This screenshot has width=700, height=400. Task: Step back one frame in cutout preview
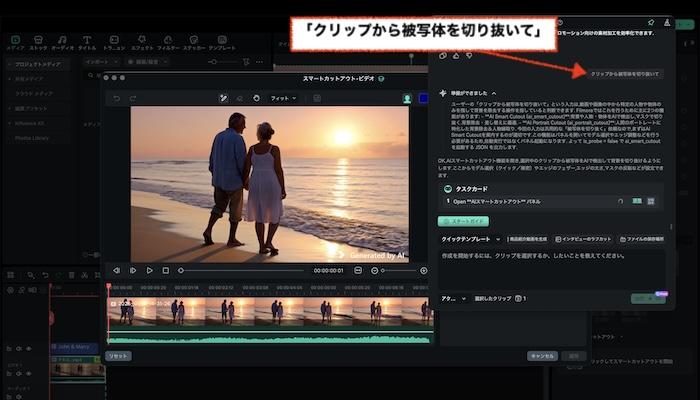(x=116, y=271)
